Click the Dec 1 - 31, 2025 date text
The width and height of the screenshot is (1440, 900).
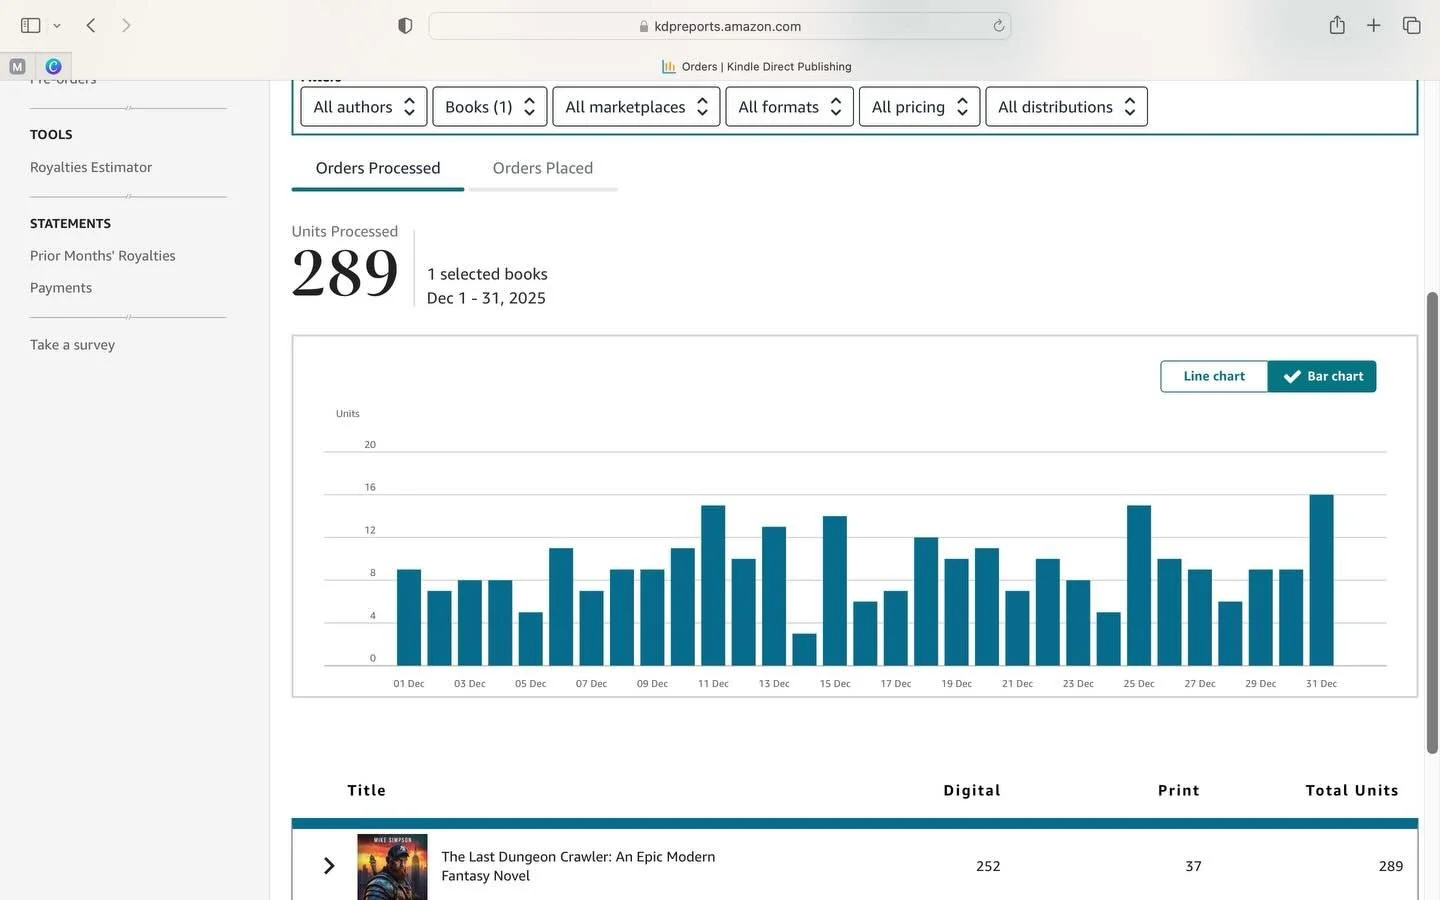coord(486,298)
